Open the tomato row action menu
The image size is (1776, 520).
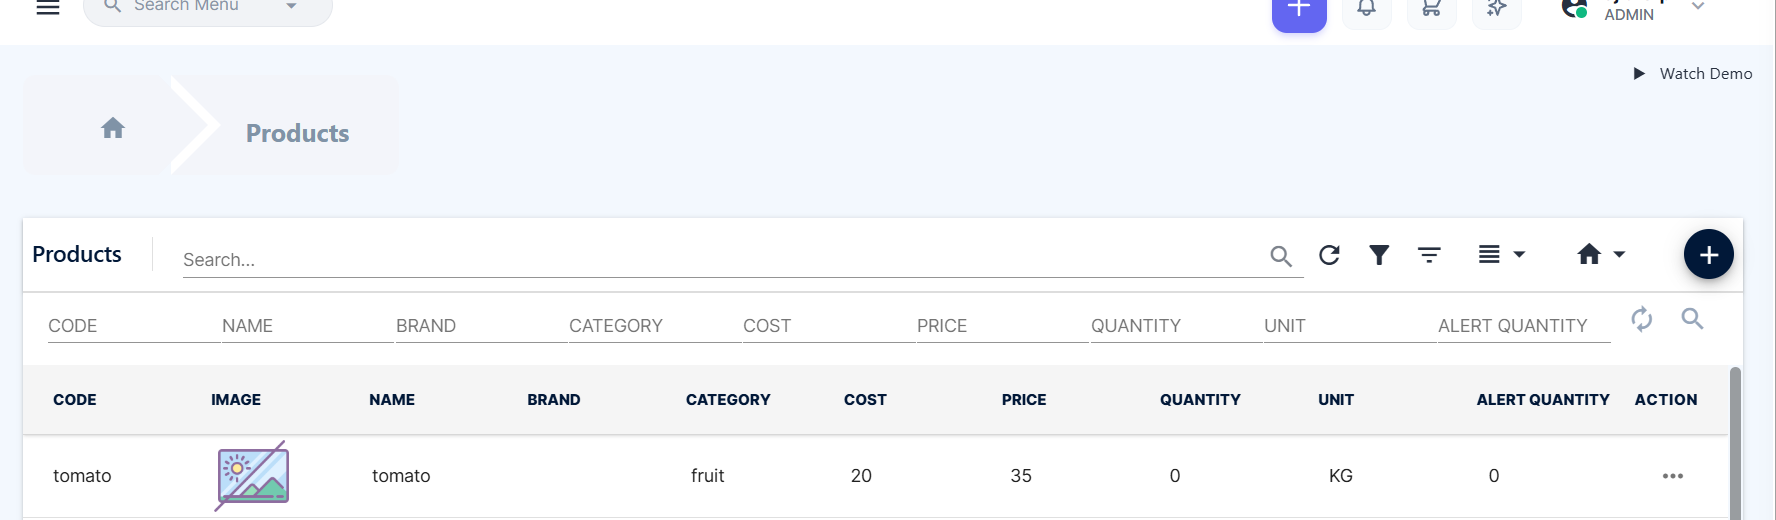1672,476
